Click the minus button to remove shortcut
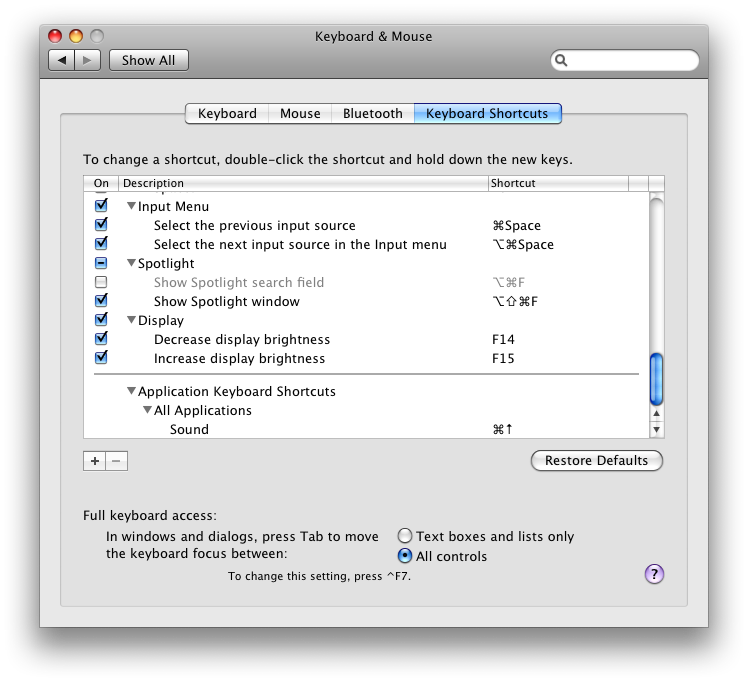 (116, 461)
